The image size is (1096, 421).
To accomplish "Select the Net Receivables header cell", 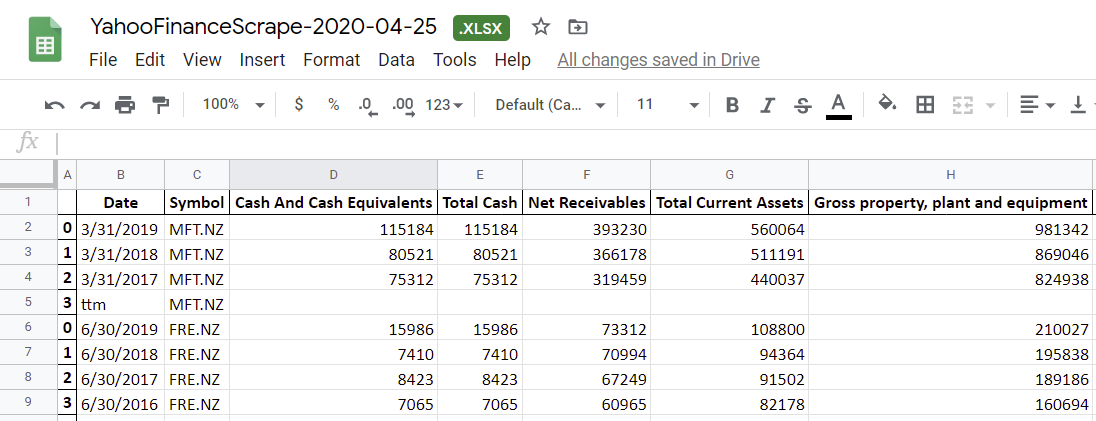I will [586, 203].
